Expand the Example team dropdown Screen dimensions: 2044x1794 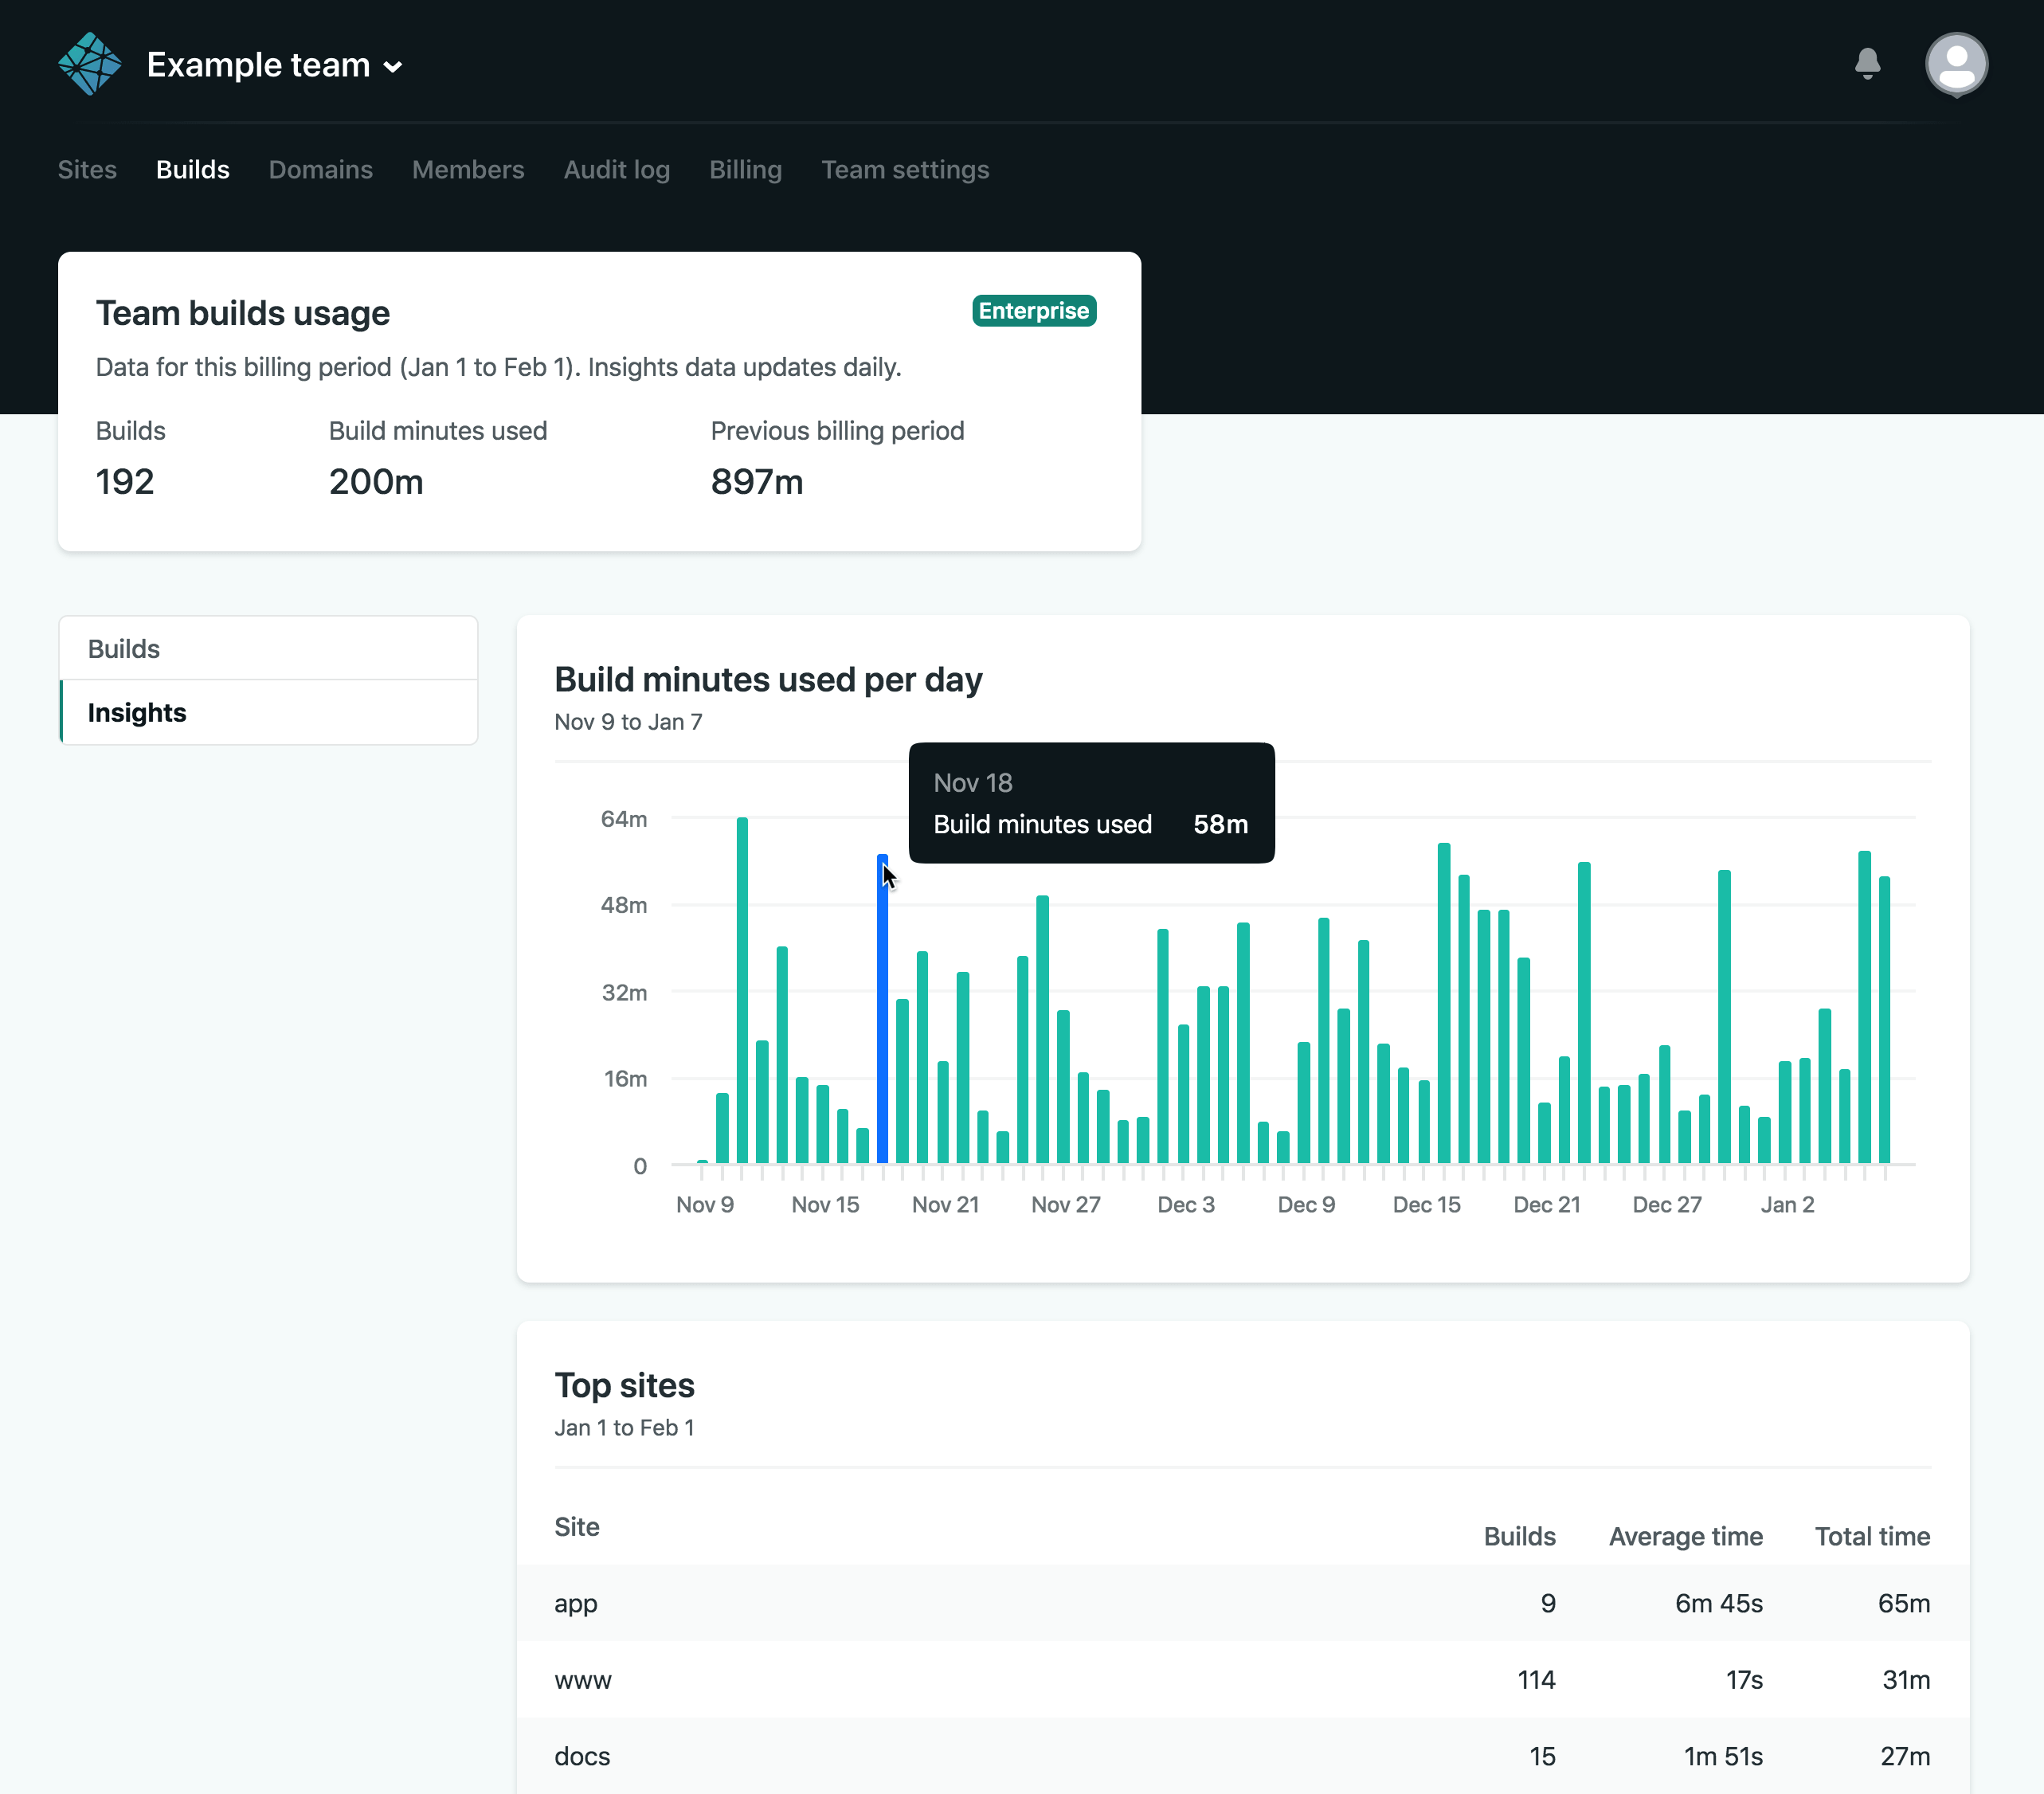[274, 66]
